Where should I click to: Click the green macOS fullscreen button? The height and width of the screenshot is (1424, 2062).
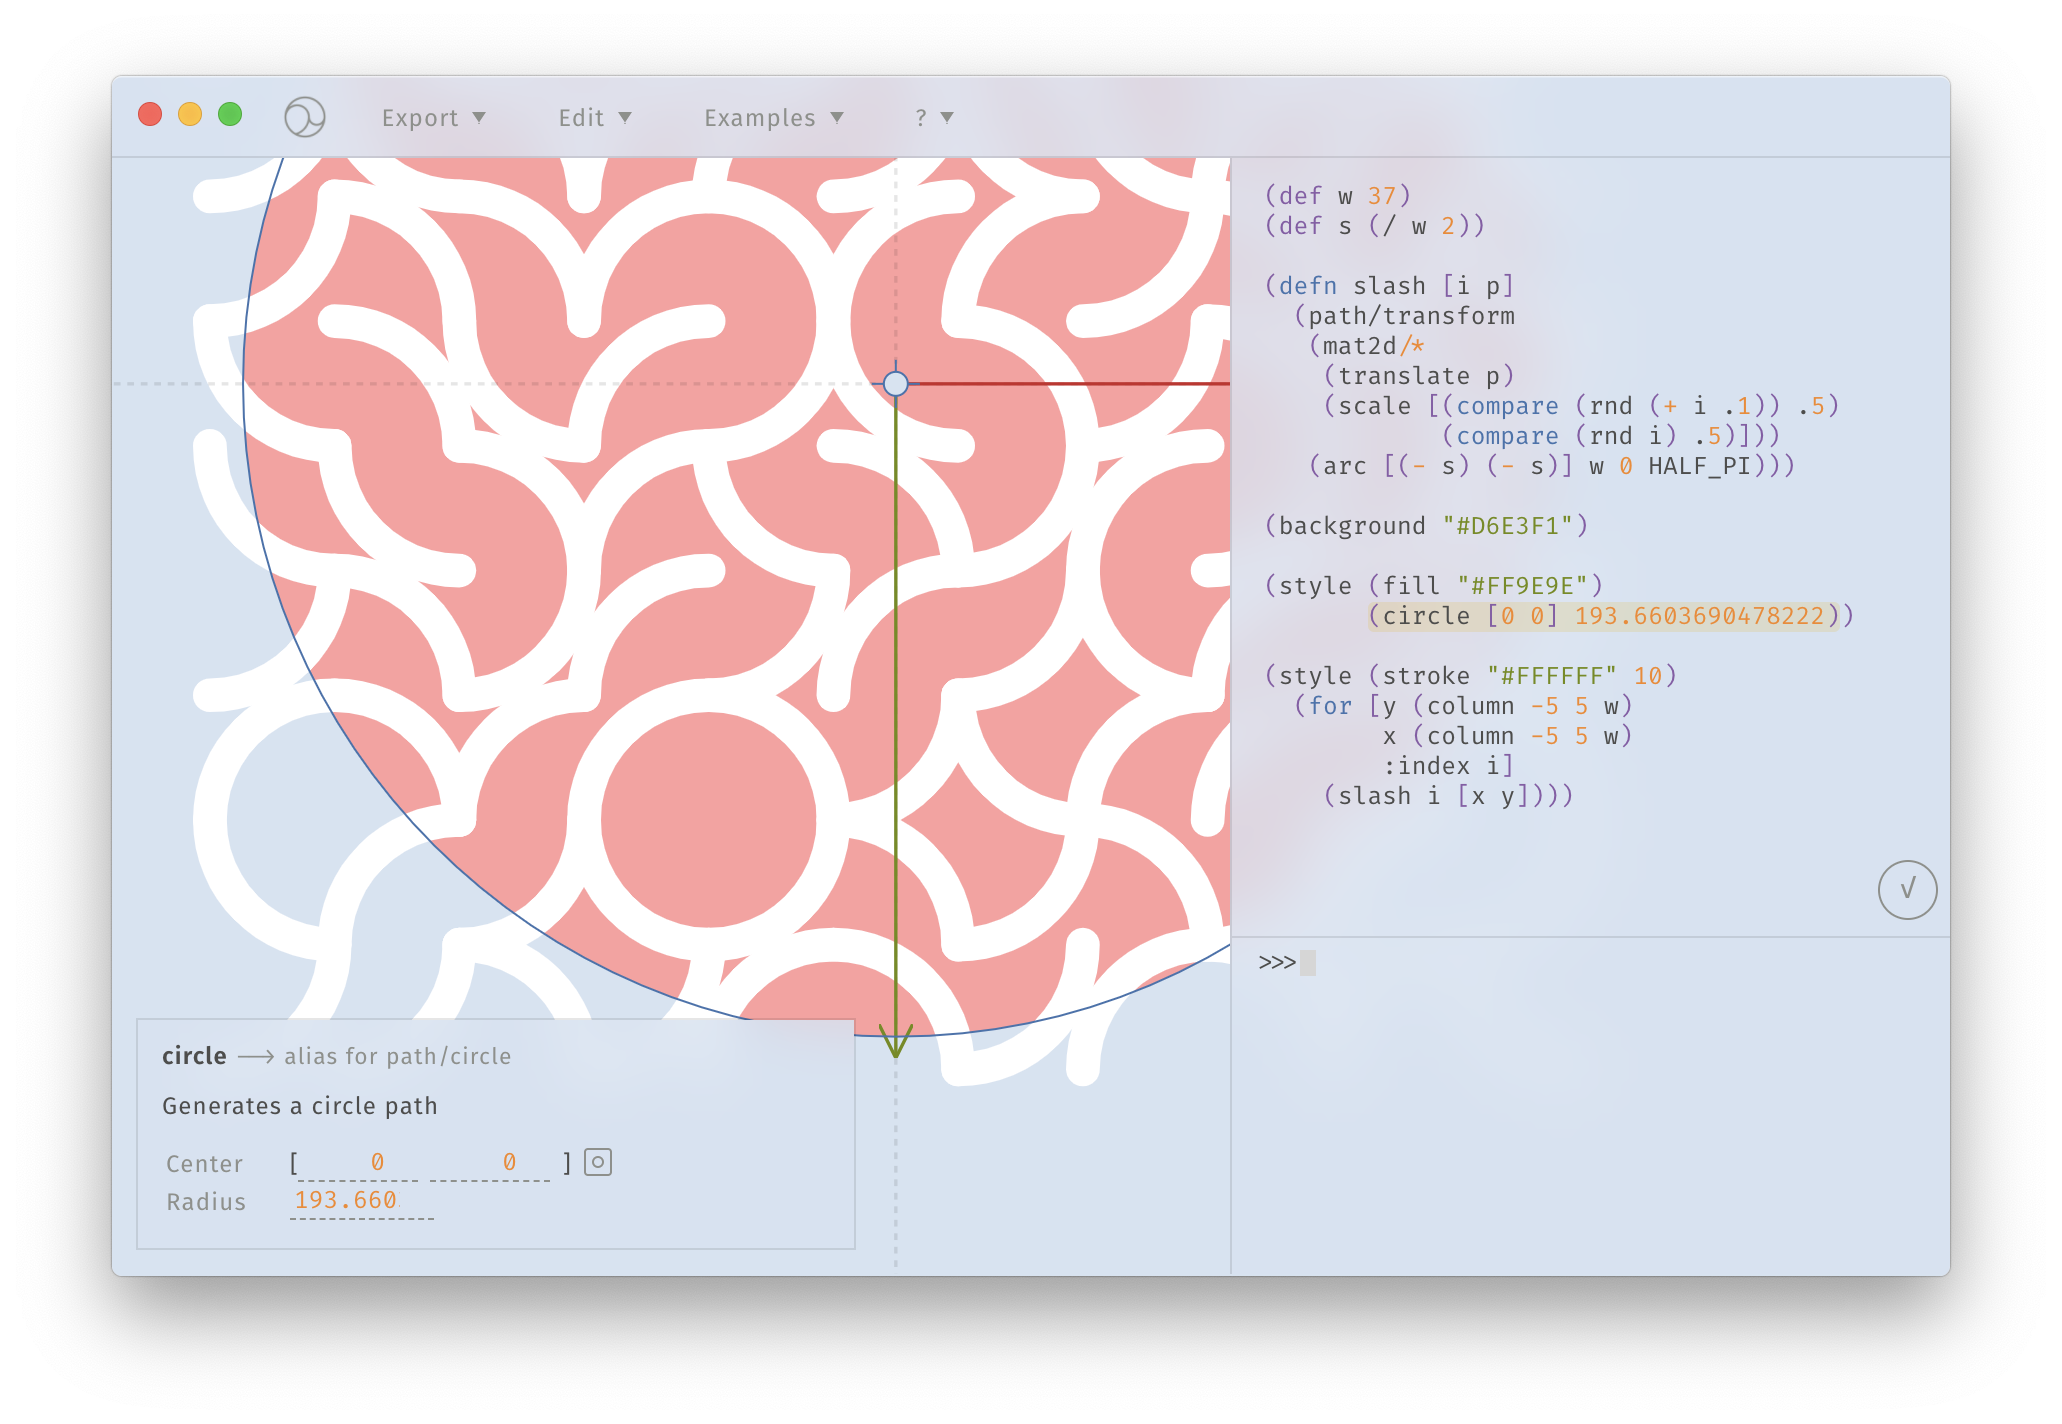coord(230,115)
